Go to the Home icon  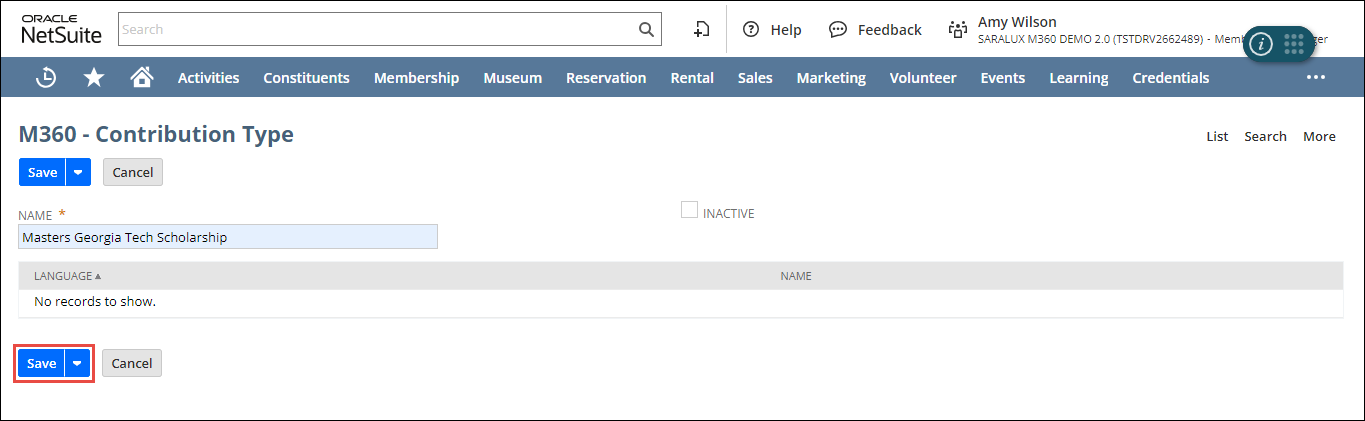(142, 77)
